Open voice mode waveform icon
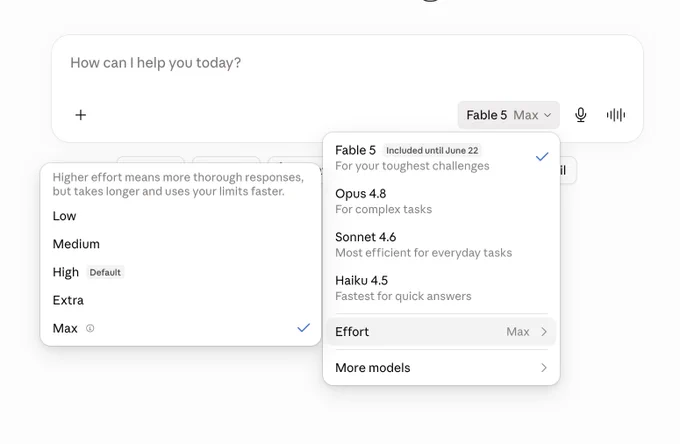680x444 pixels. [616, 115]
